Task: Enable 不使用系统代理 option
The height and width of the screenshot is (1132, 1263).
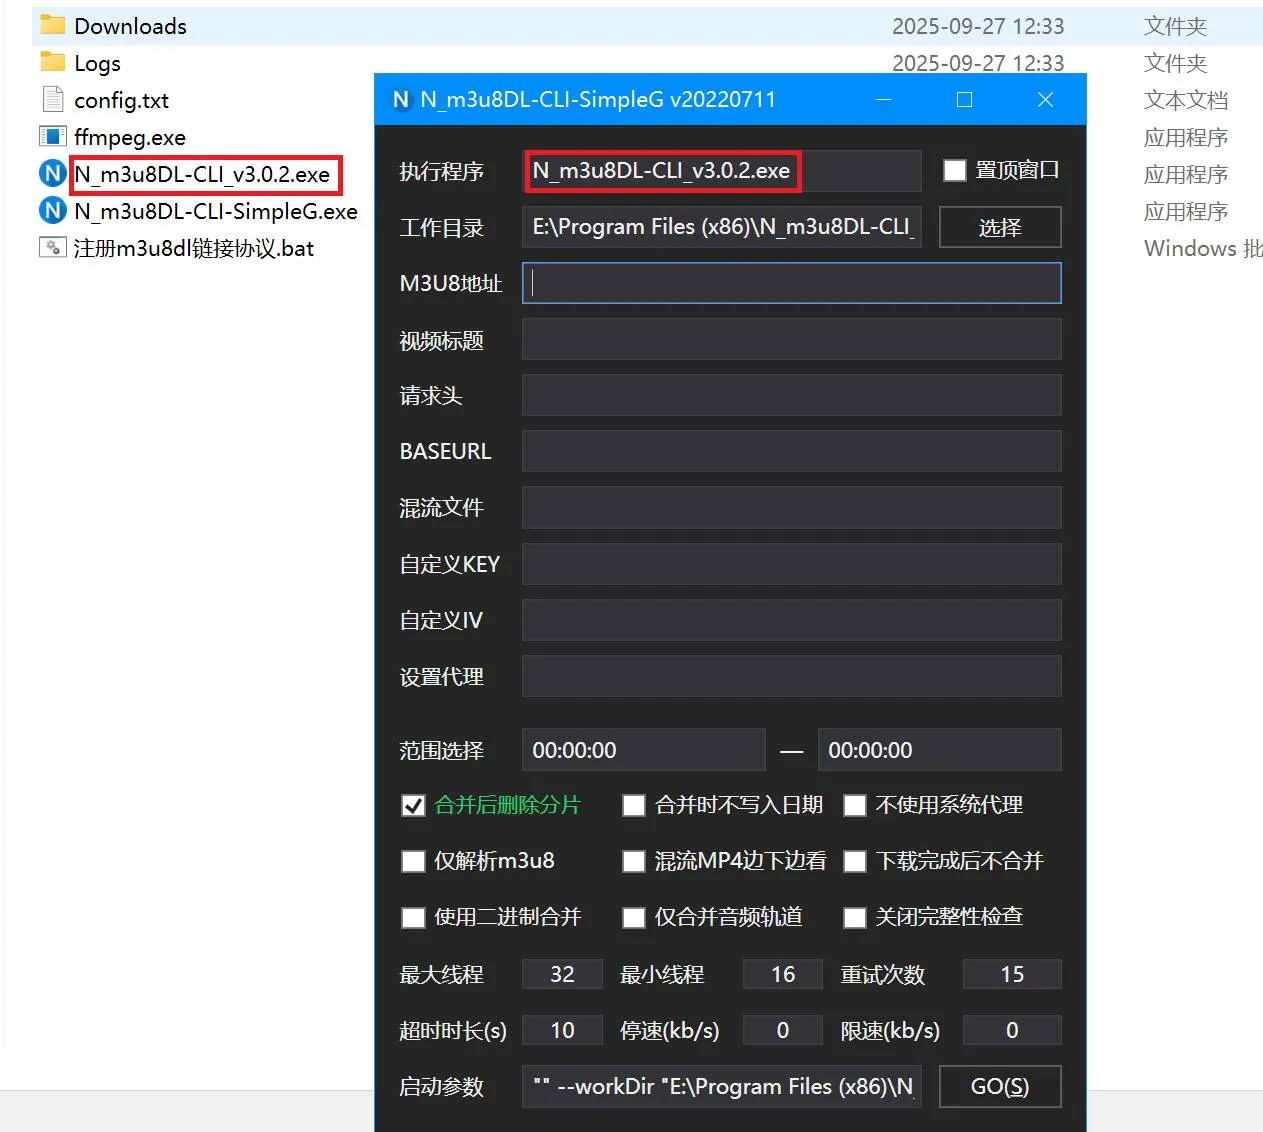Action: point(855,805)
